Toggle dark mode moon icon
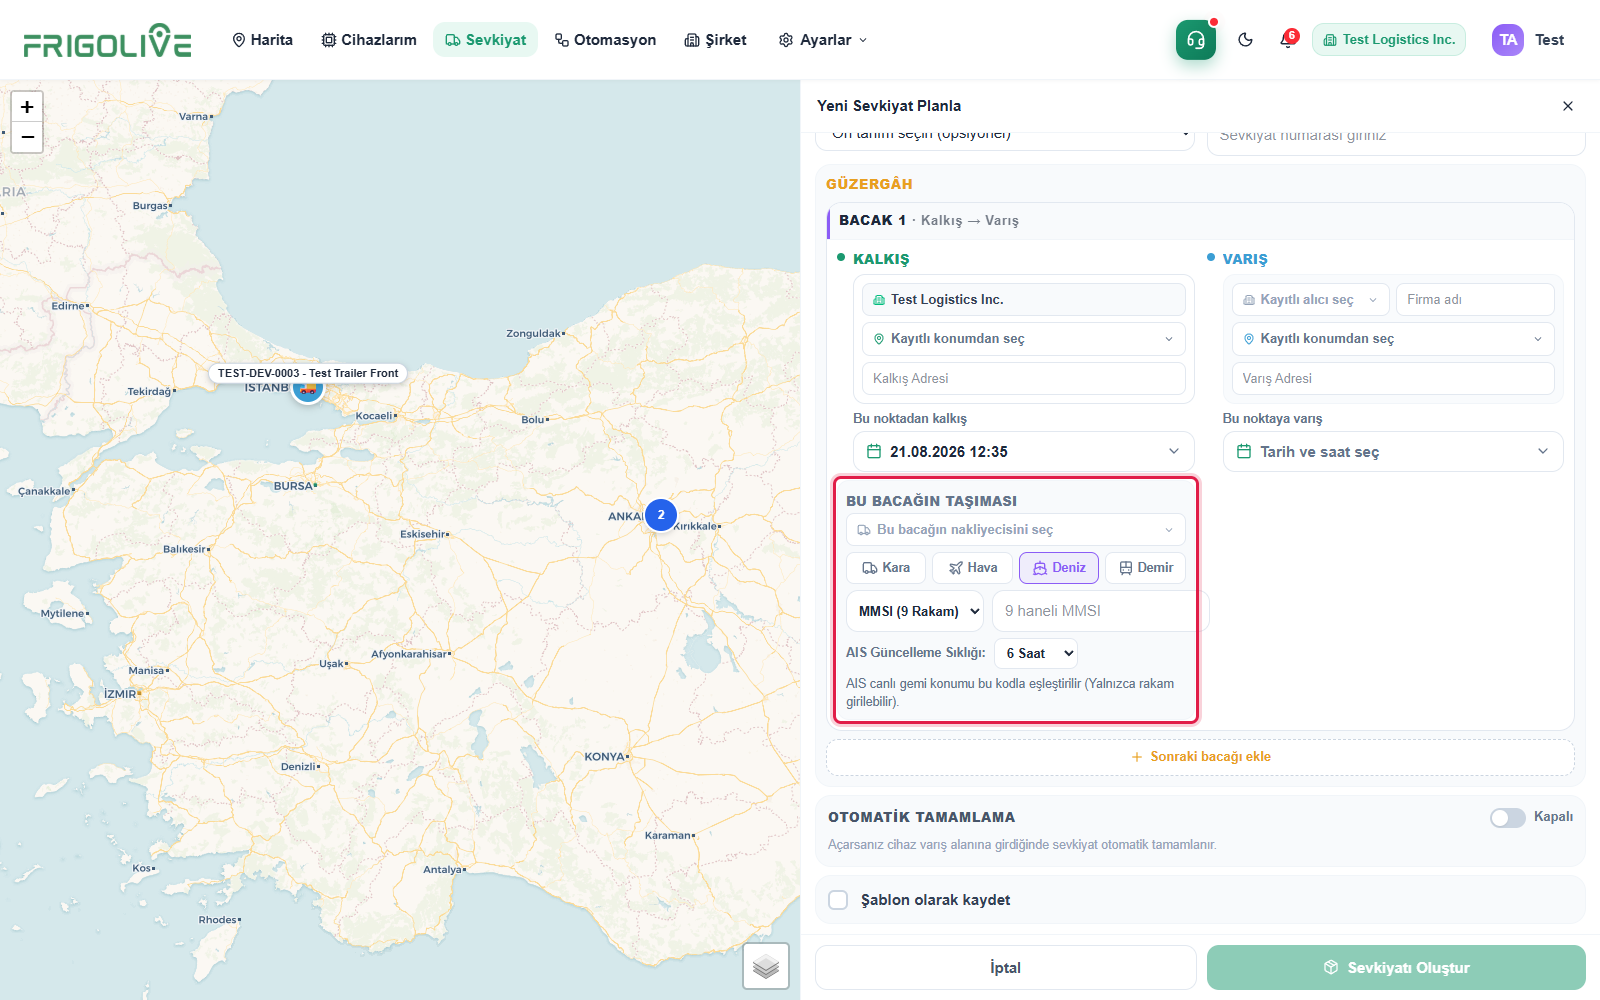The image size is (1600, 1000). pyautogui.click(x=1245, y=40)
